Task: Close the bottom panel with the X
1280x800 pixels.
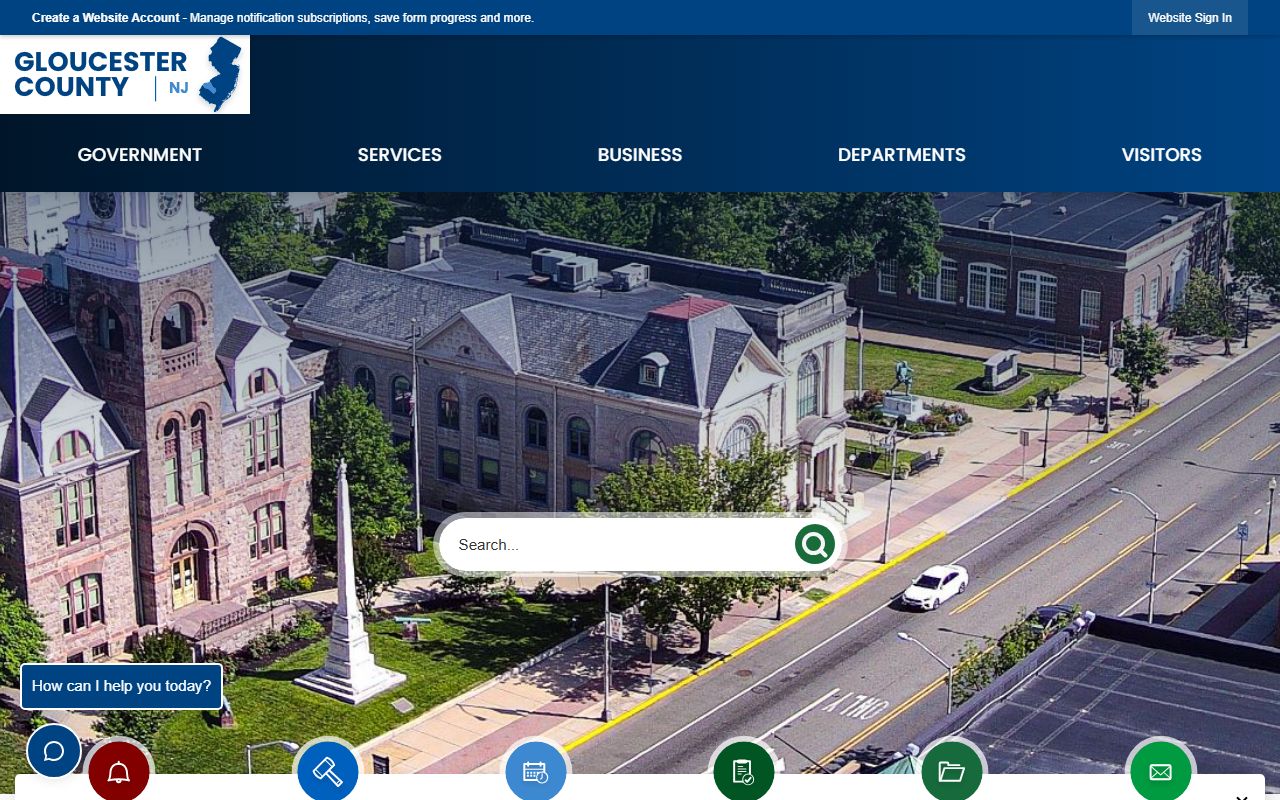Action: pos(1242,797)
